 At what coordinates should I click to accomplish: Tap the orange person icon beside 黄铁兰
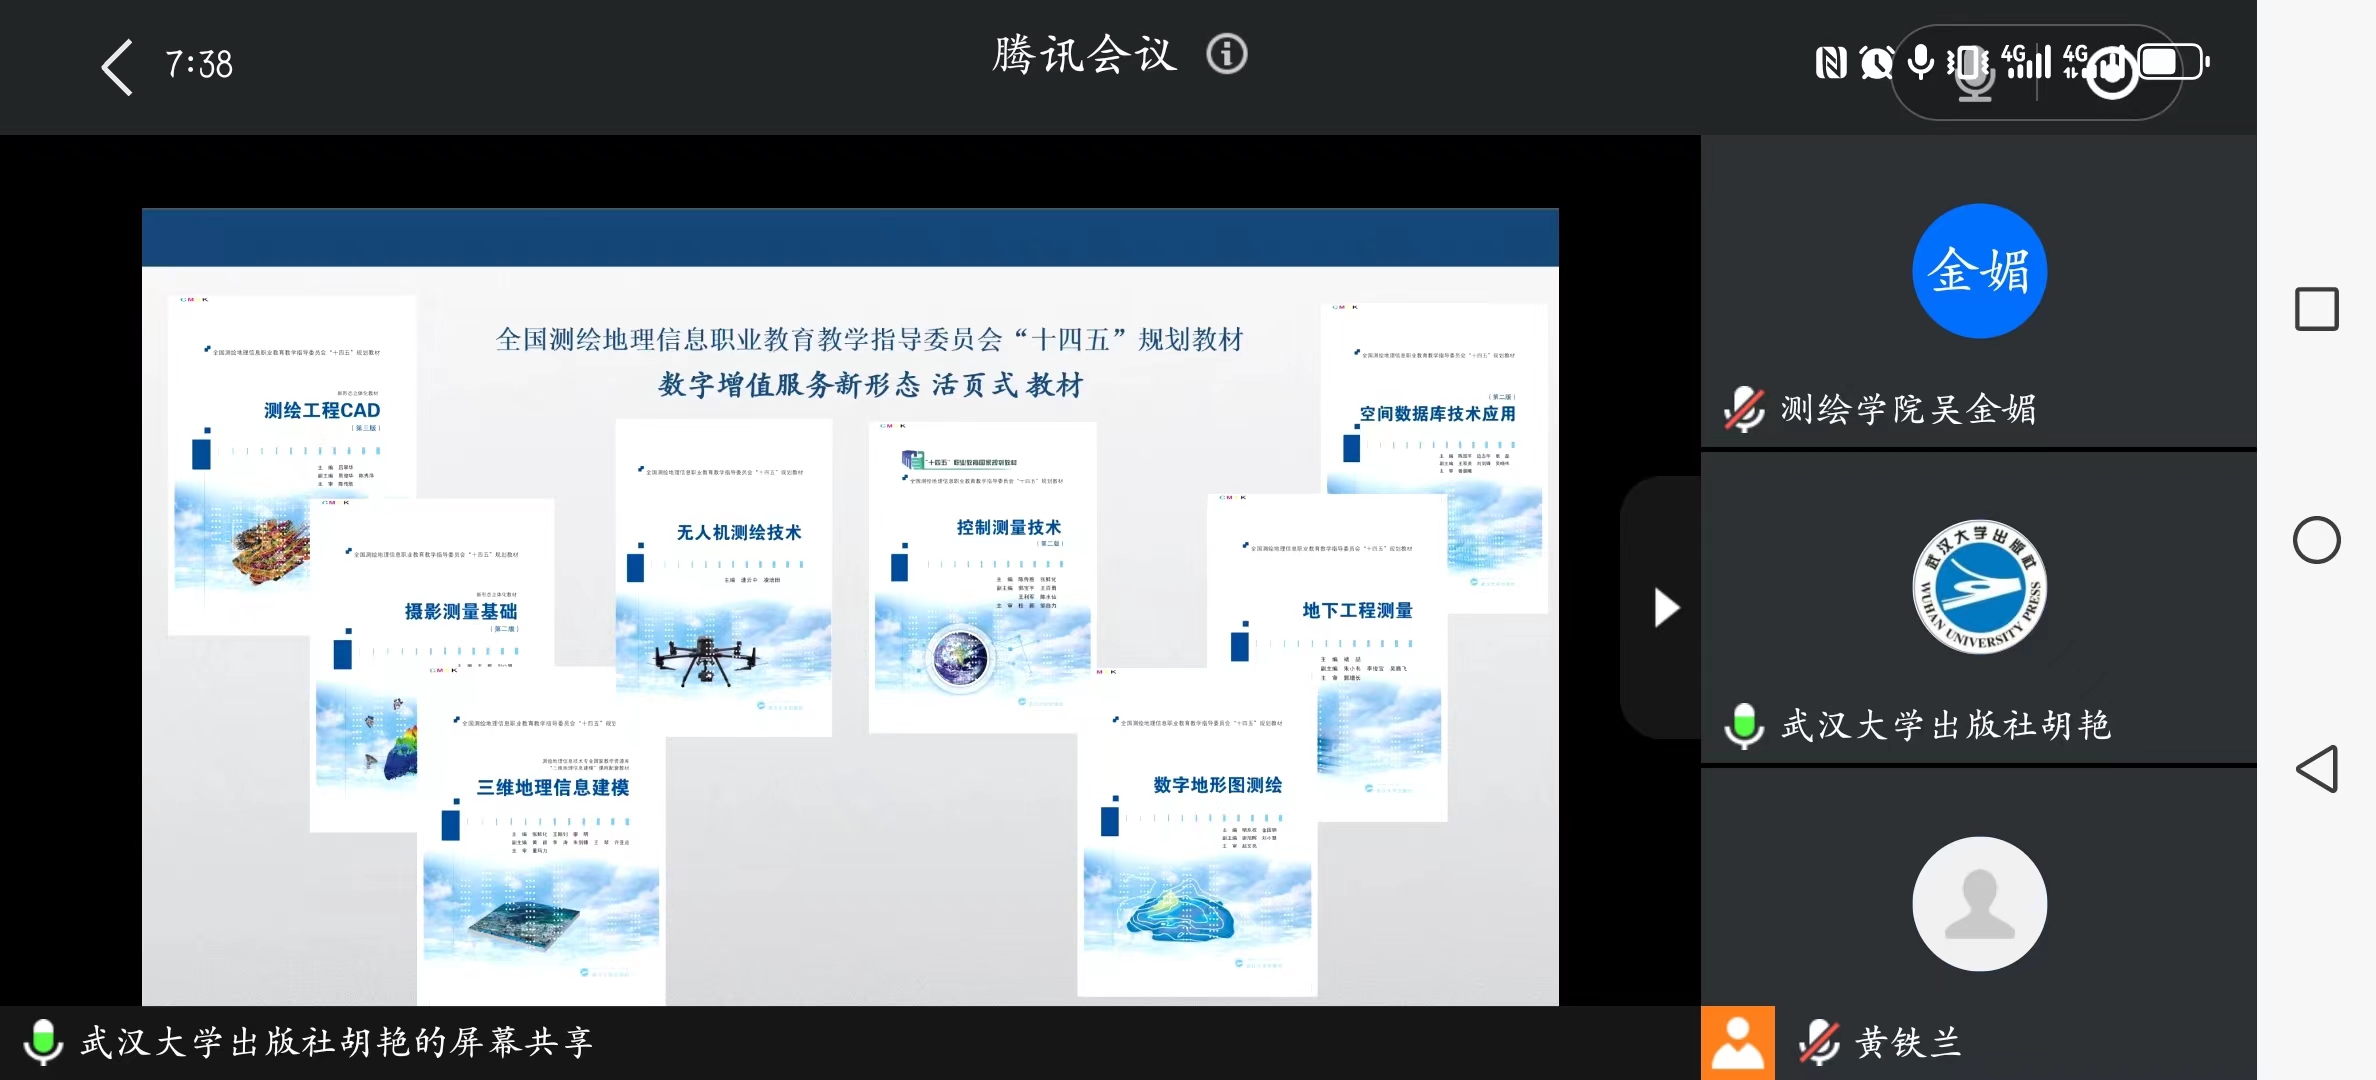(1738, 1042)
